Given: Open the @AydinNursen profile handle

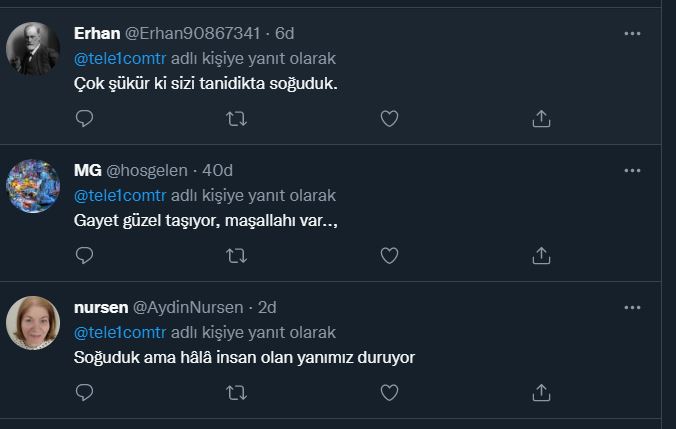Looking at the screenshot, I should pyautogui.click(x=190, y=307).
